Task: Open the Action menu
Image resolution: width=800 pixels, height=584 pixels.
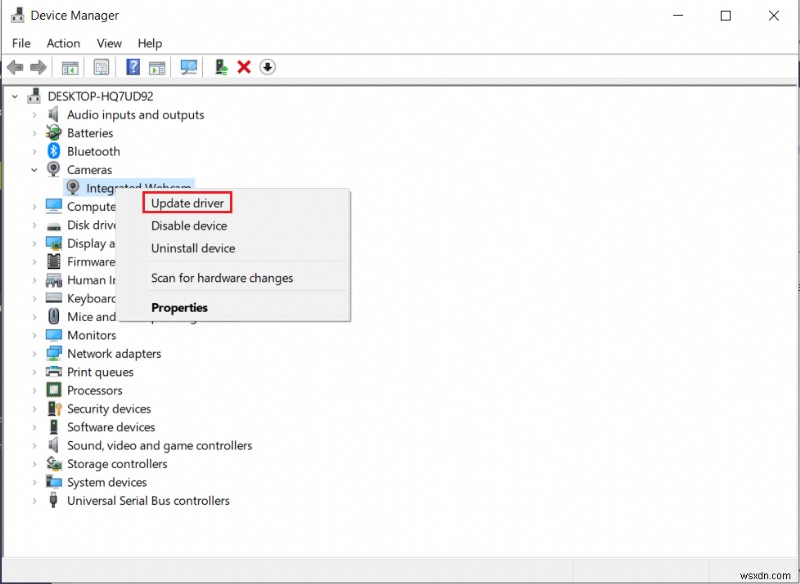Action: [x=63, y=43]
